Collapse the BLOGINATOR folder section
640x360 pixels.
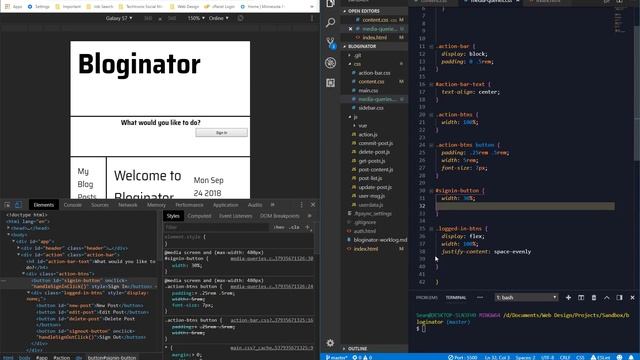pos(362,47)
